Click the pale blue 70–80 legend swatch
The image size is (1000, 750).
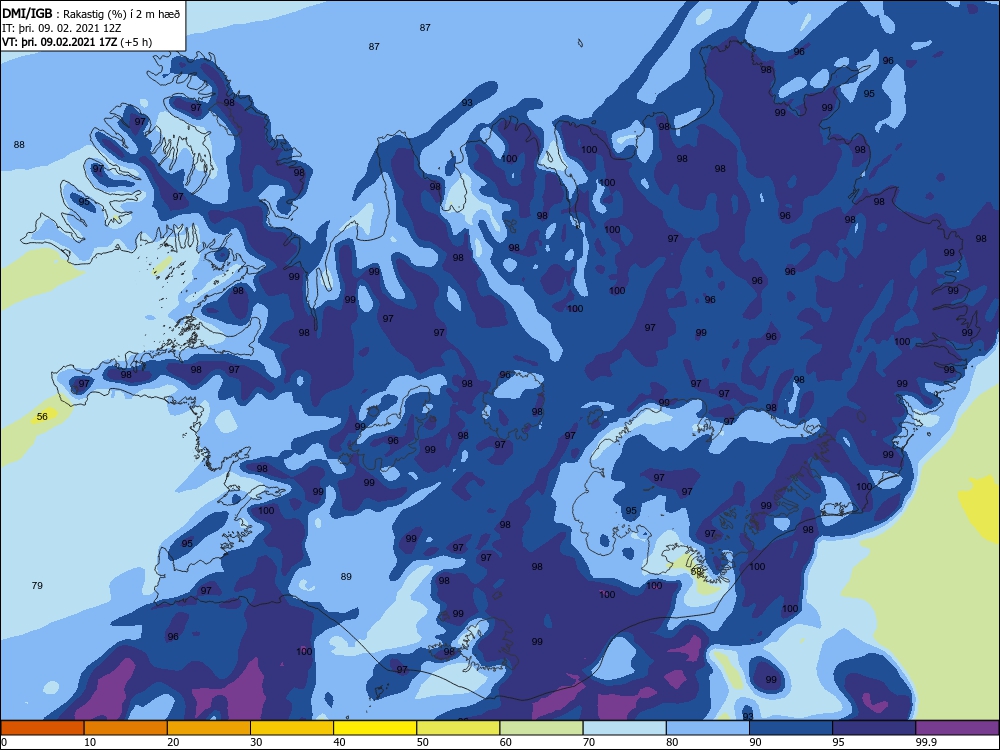coord(625,728)
